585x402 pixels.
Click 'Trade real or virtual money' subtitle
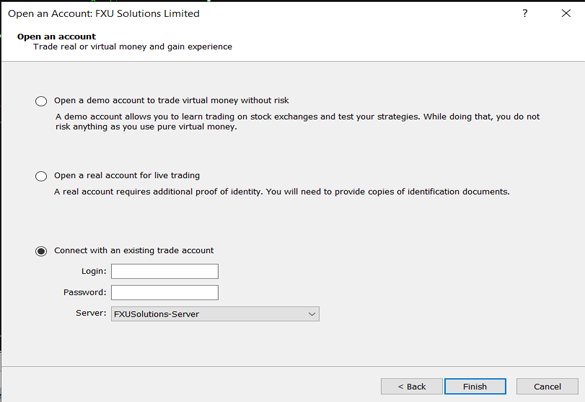(132, 47)
